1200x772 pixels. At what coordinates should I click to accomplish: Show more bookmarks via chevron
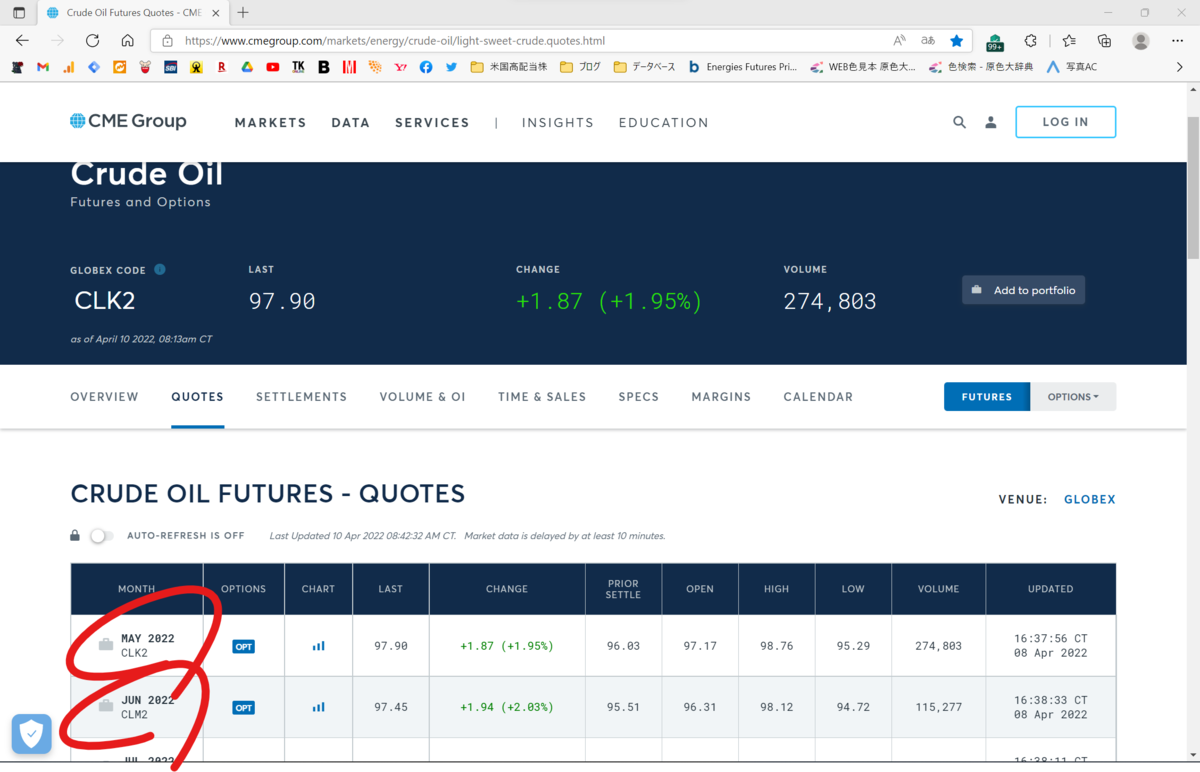1180,67
